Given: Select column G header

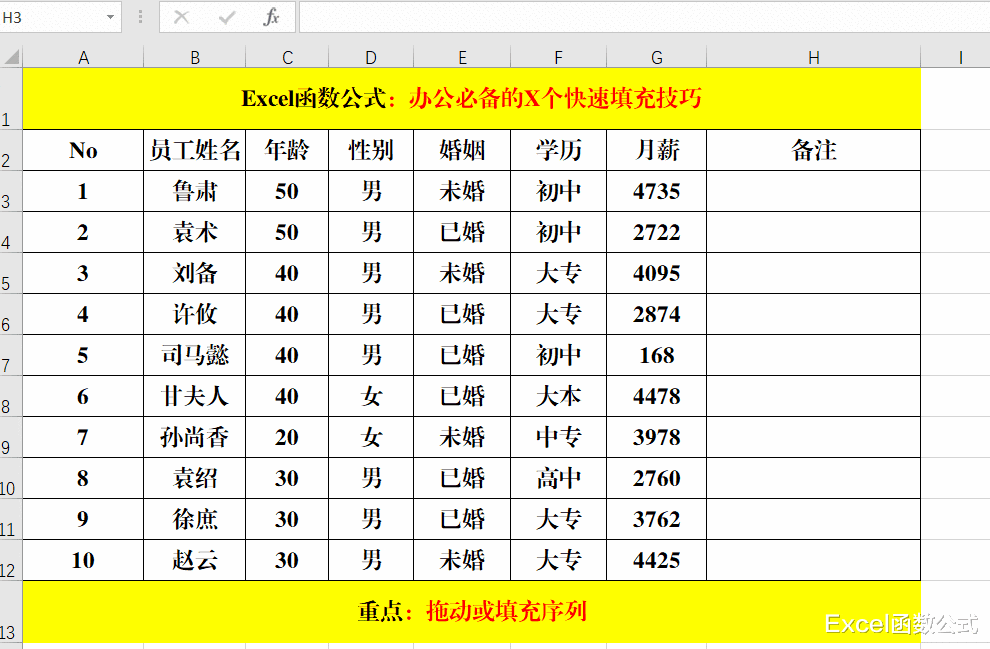Looking at the screenshot, I should click(x=657, y=58).
